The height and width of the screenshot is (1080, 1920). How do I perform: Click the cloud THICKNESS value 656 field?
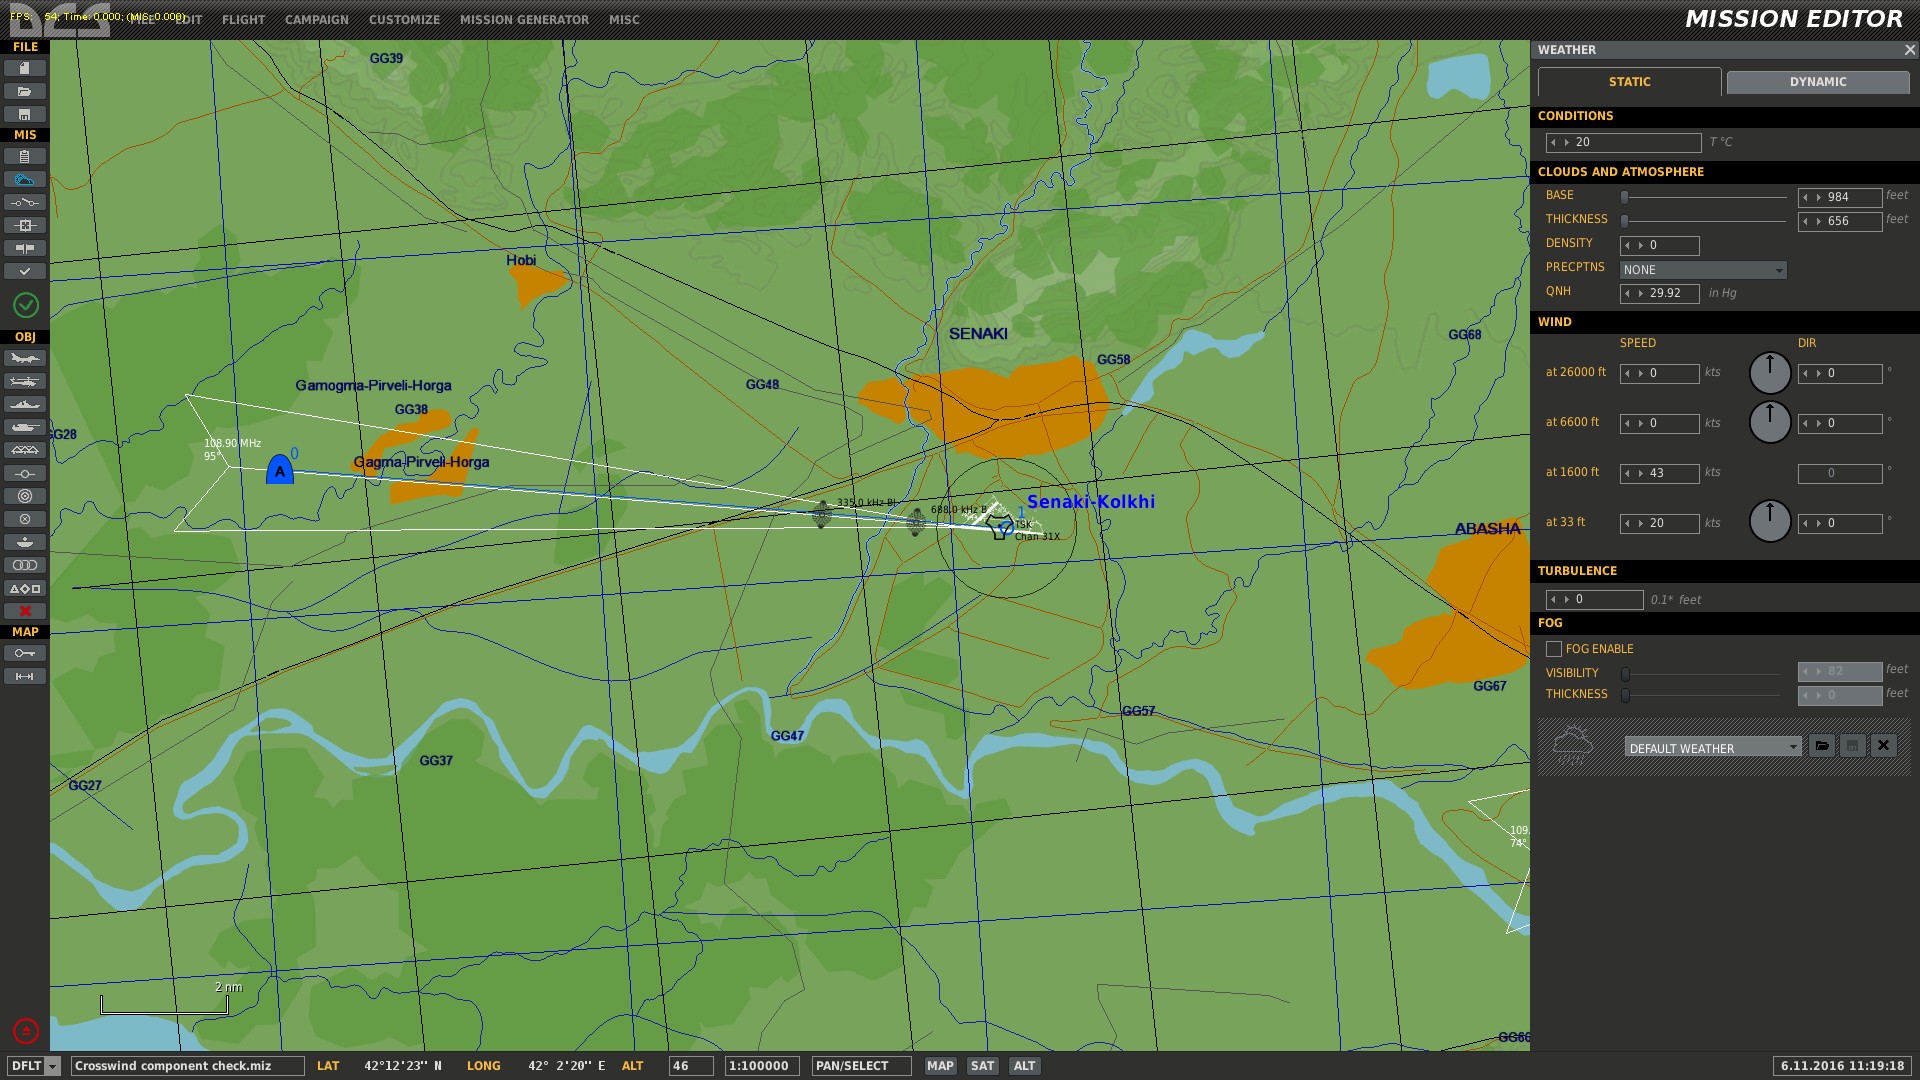point(1840,222)
